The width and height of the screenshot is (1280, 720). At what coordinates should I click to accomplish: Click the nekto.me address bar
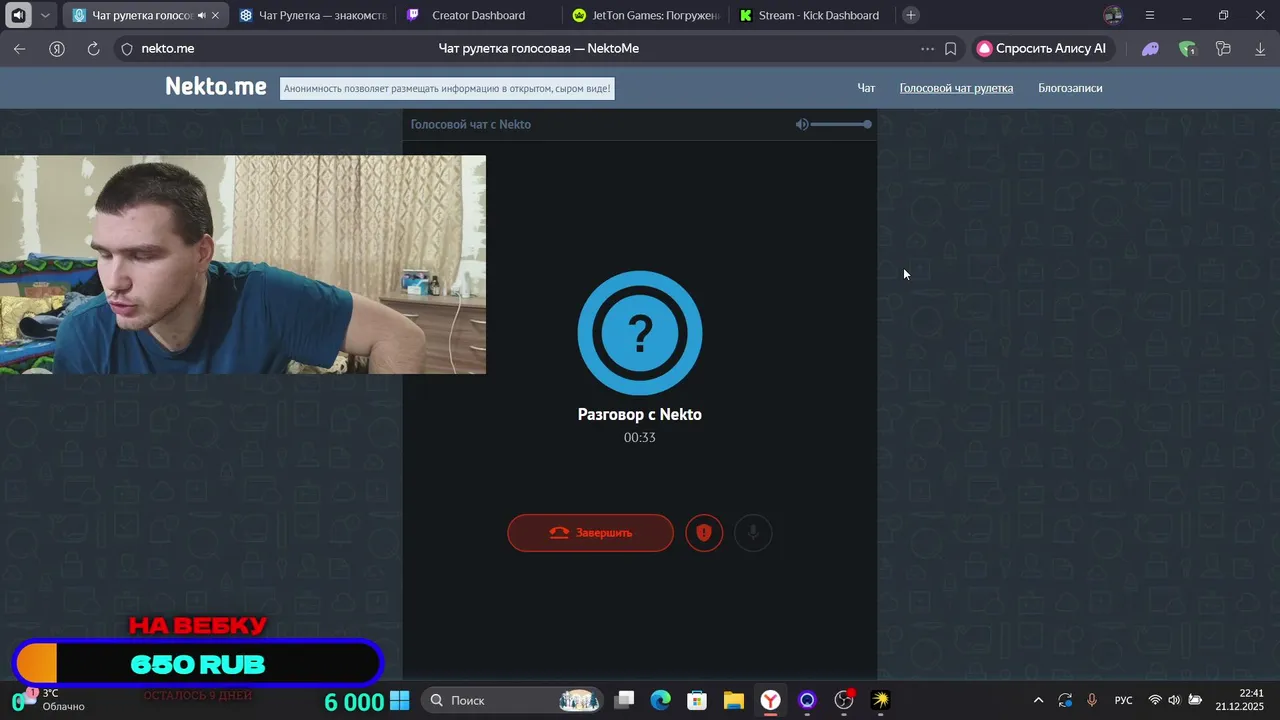[538, 48]
